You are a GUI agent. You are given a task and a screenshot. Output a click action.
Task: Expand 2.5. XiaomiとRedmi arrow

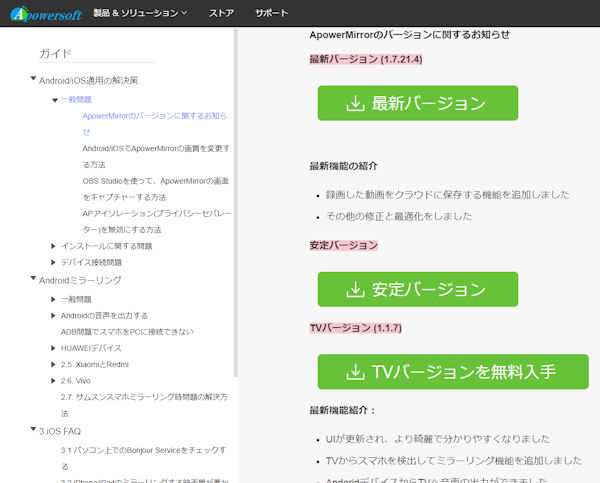[x=53, y=364]
